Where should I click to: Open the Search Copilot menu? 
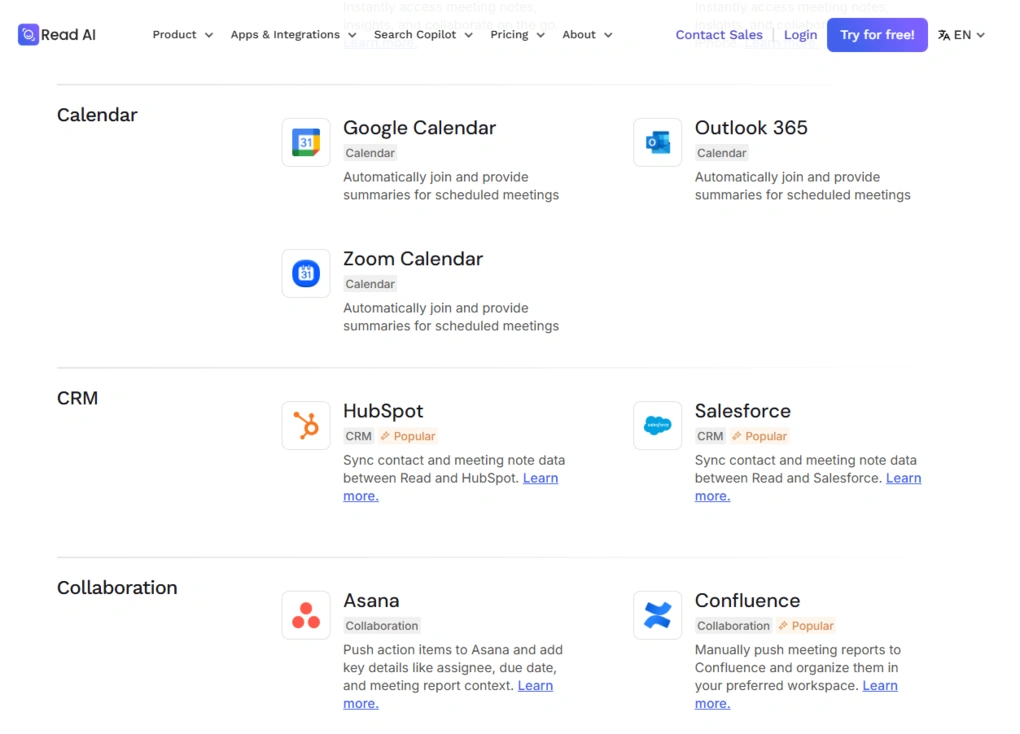422,34
